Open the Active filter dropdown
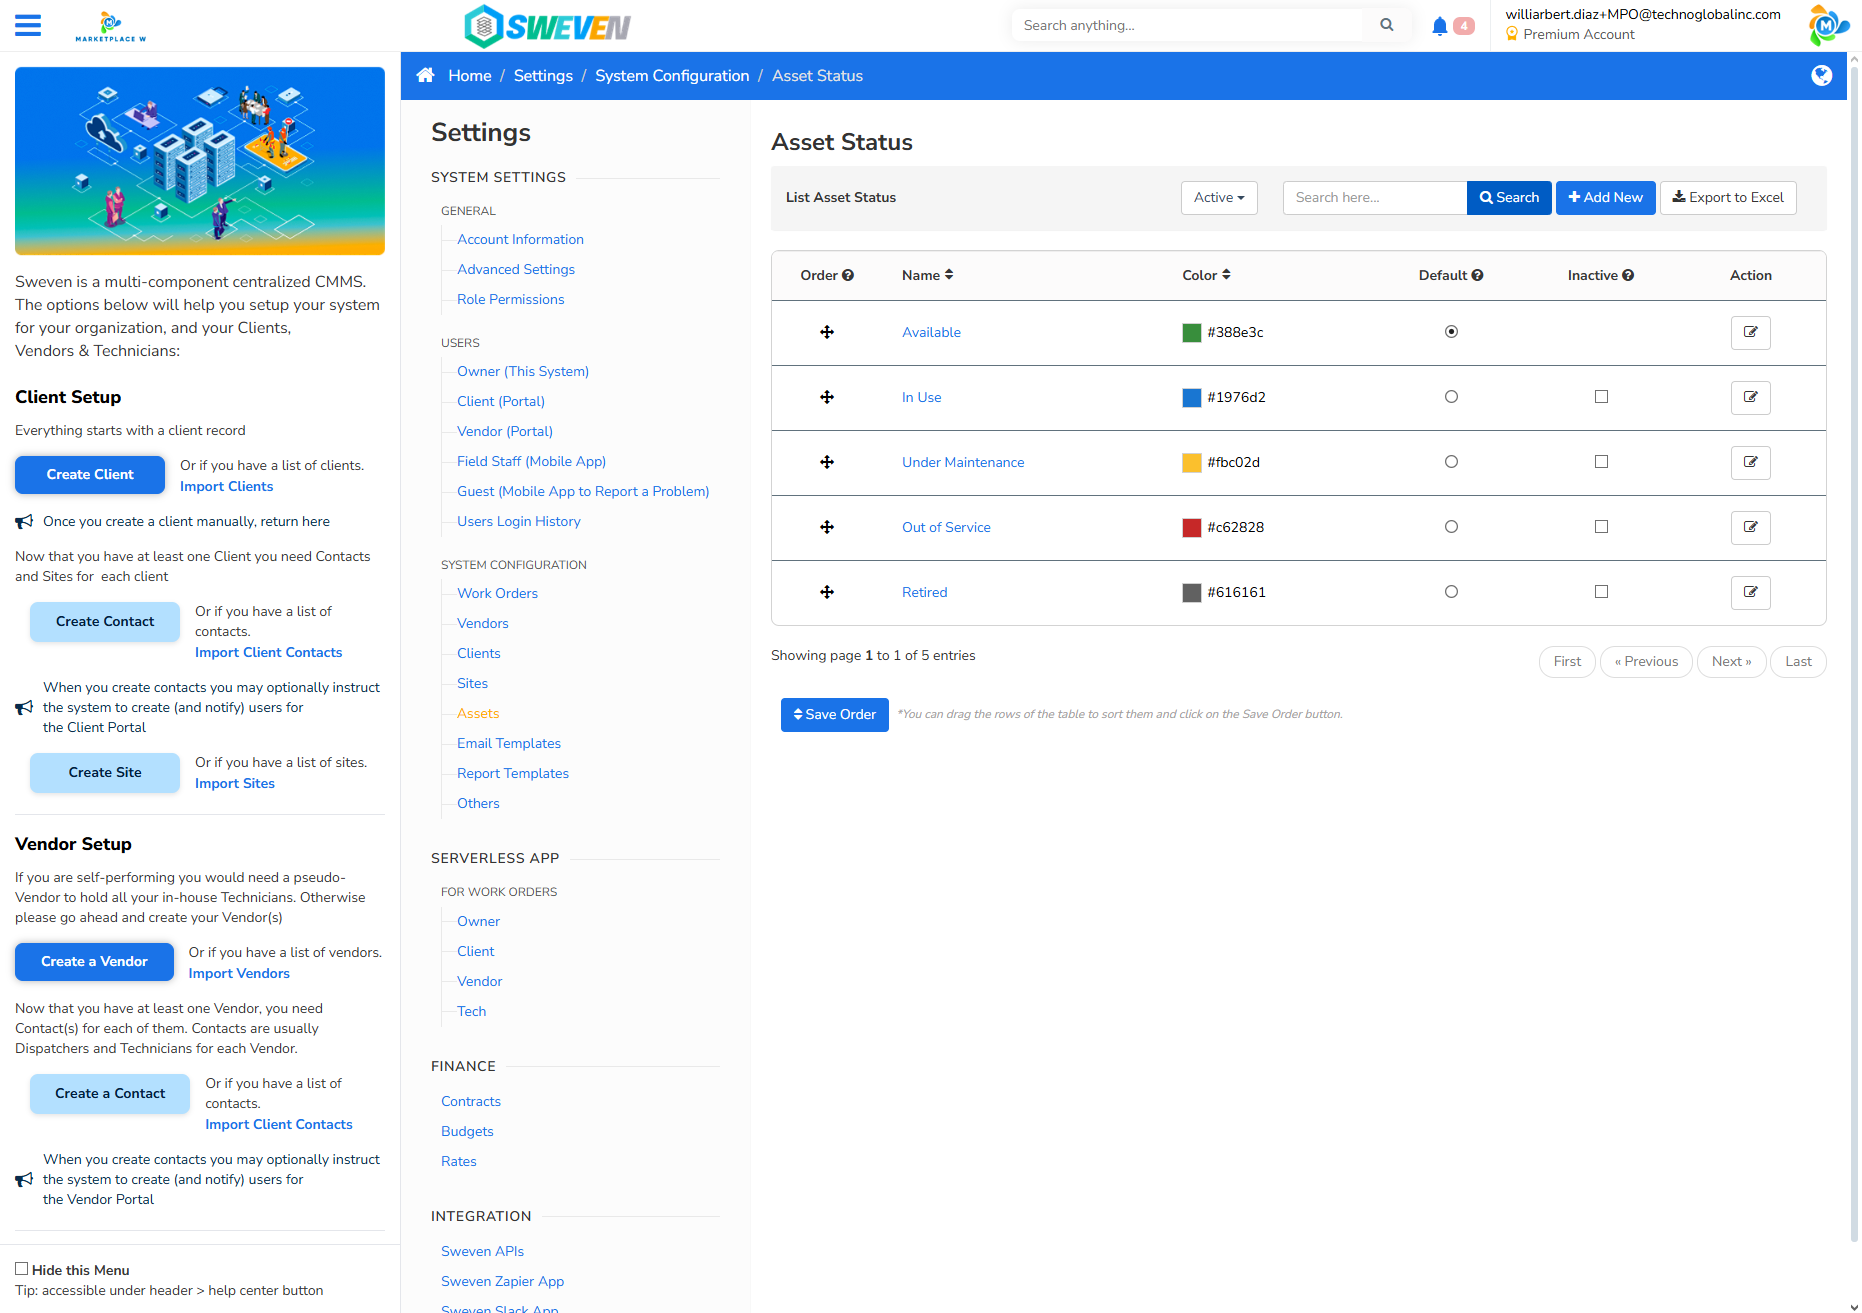1862x1313 pixels. (x=1219, y=198)
